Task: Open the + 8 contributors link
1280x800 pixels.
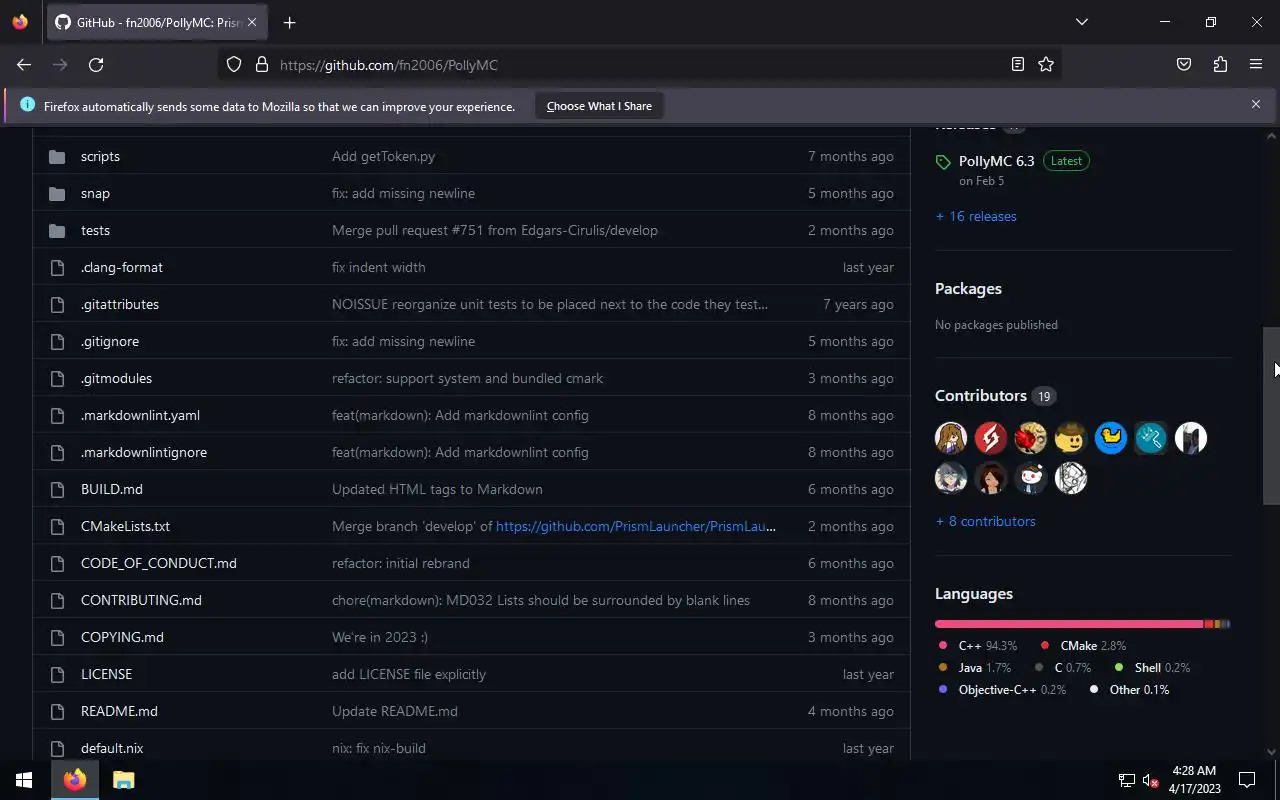Action: pyautogui.click(x=985, y=521)
